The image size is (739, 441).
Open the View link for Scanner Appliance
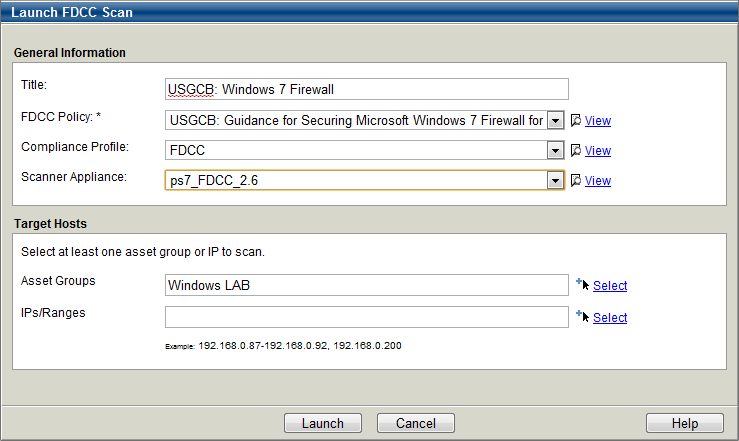598,180
